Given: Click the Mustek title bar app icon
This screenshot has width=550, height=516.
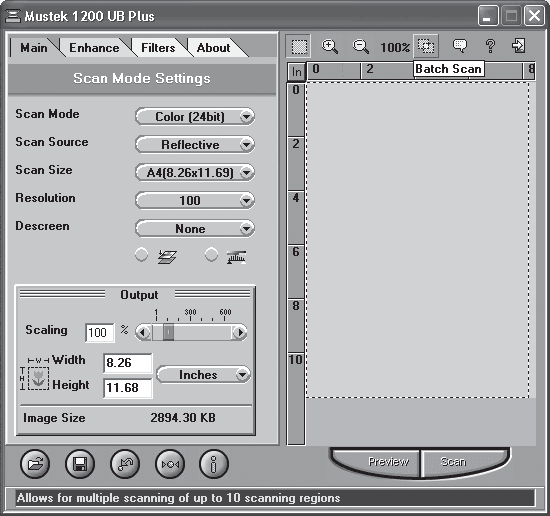Looking at the screenshot, I should pyautogui.click(x=13, y=16).
